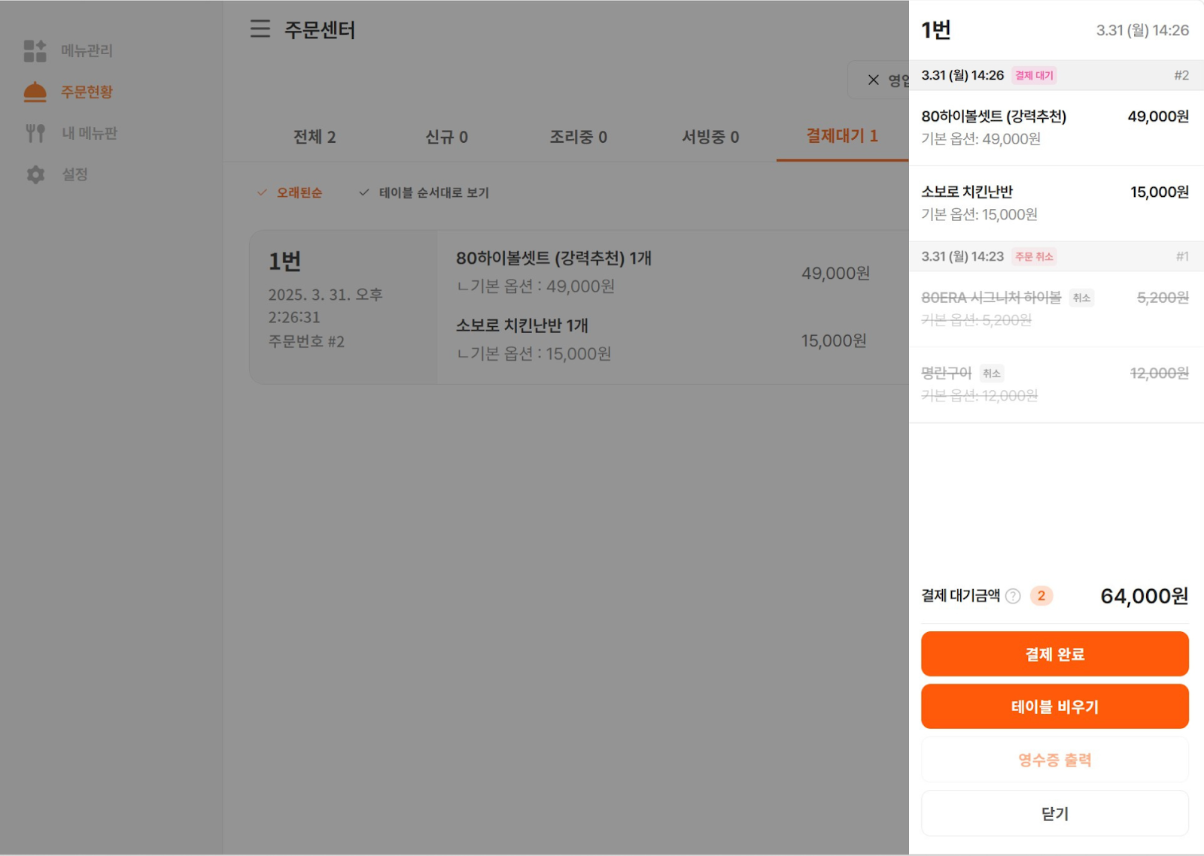Toggle 테이블 순서대로 보기 option
The image size is (1204, 856).
[424, 193]
